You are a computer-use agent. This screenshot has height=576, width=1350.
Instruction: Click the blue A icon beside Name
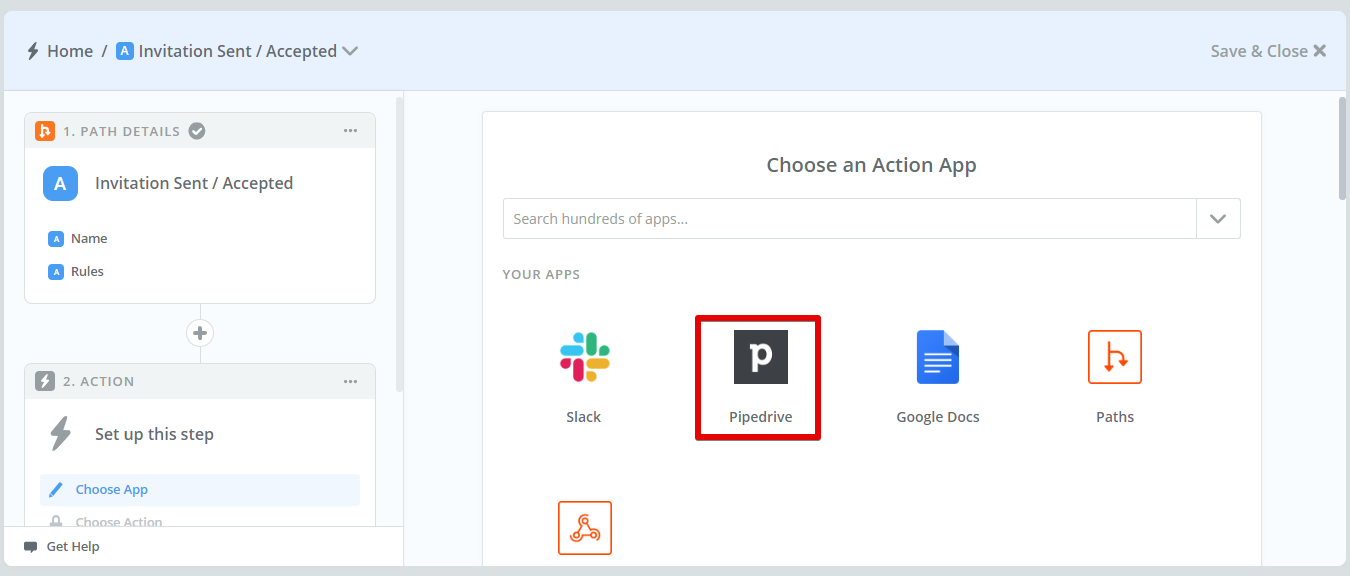pos(56,239)
